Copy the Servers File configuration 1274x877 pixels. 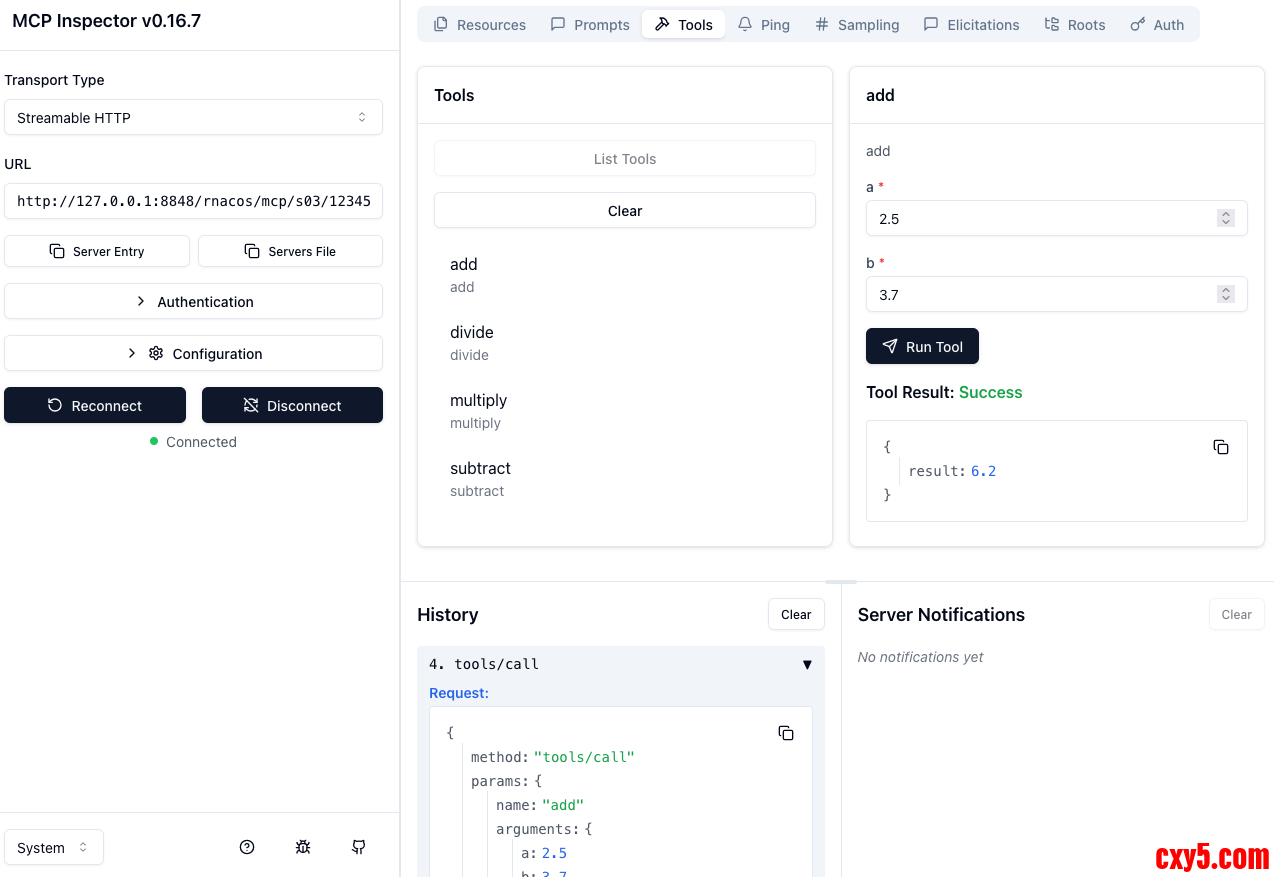(290, 251)
